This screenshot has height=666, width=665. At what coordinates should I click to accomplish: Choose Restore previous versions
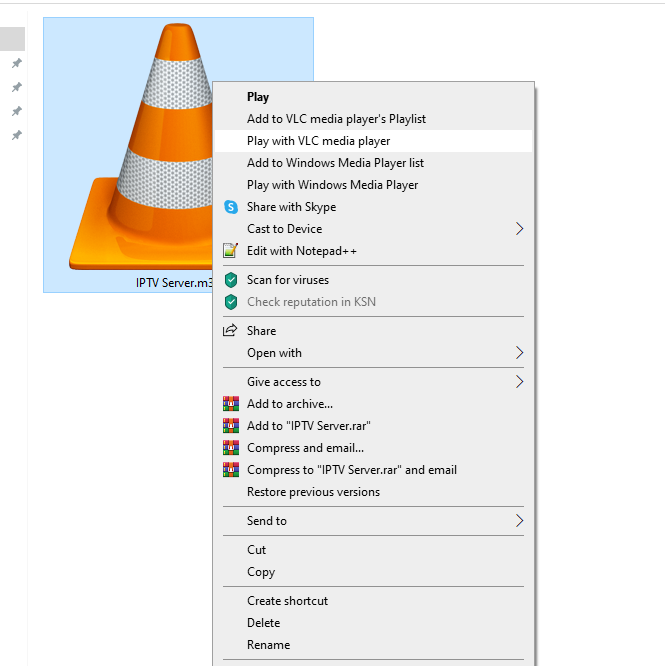pos(373,492)
